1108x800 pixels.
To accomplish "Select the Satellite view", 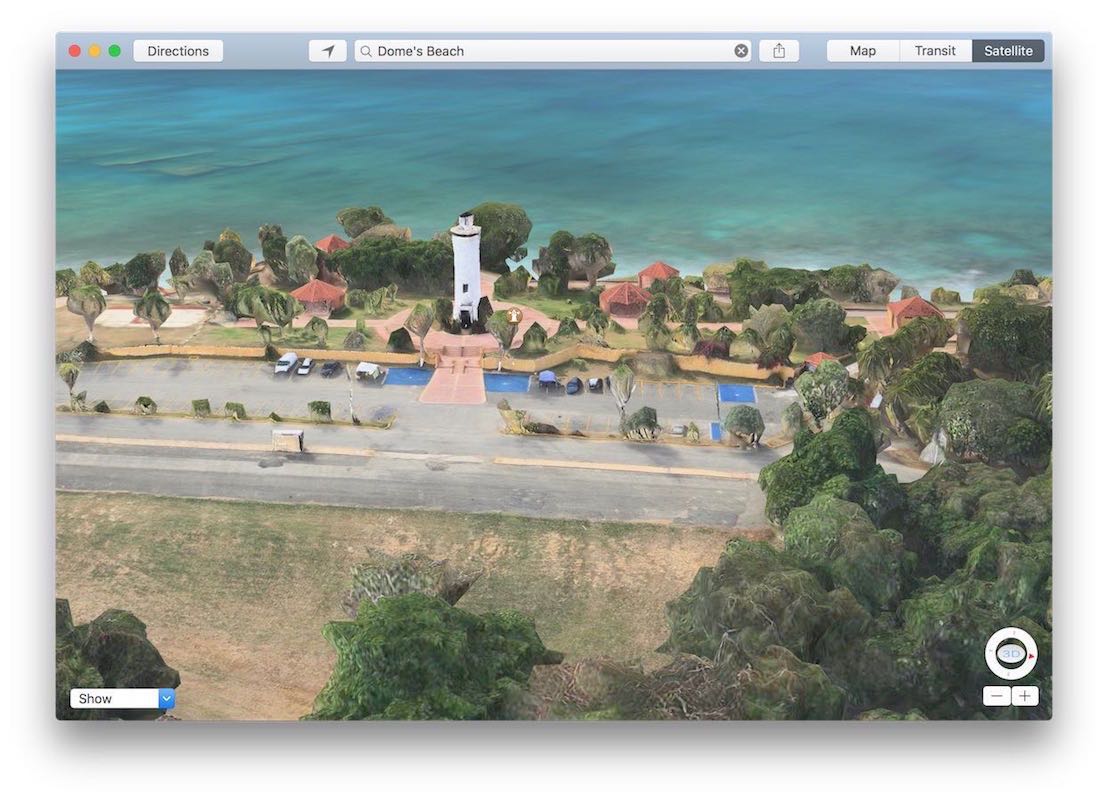I will [1008, 51].
